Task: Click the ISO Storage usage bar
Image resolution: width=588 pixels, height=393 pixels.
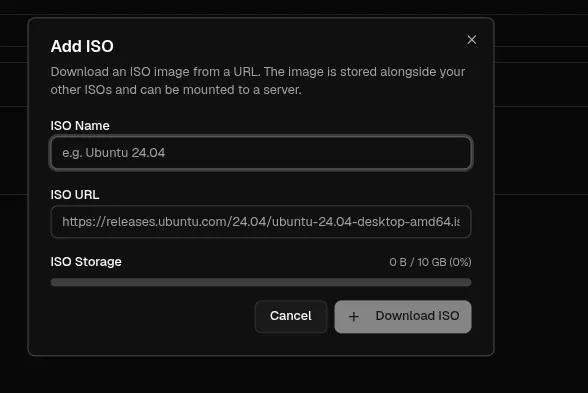Action: pos(261,282)
